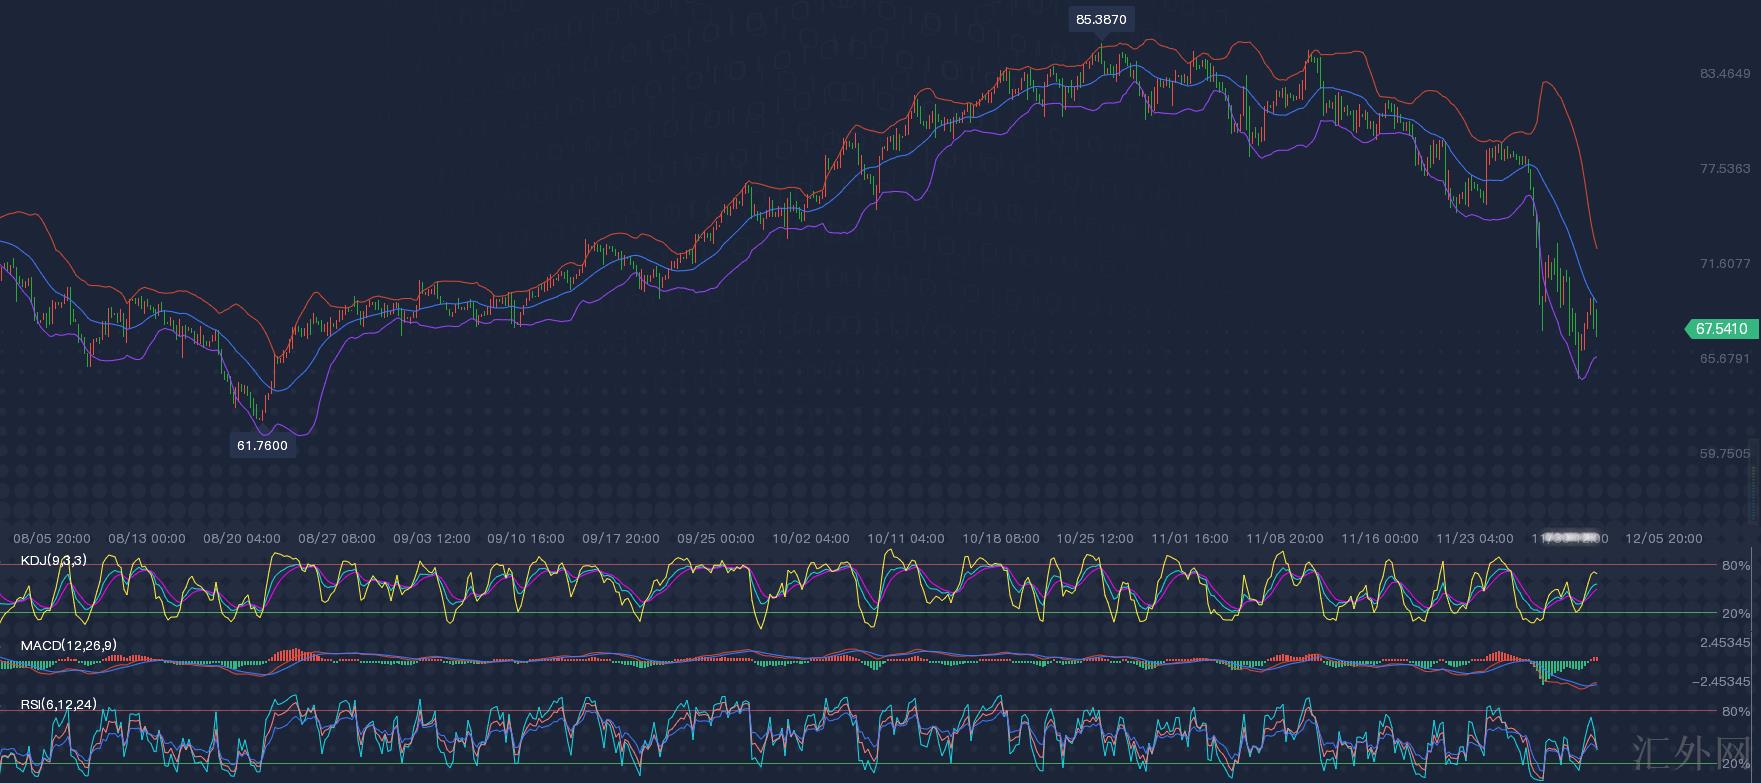1761x783 pixels.
Task: Click the 11/08 20:00 time axis label
Action: 1284,538
